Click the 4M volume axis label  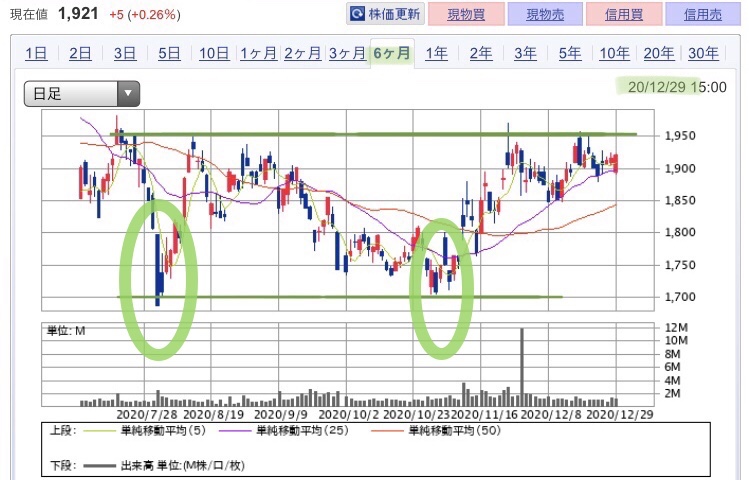672,380
